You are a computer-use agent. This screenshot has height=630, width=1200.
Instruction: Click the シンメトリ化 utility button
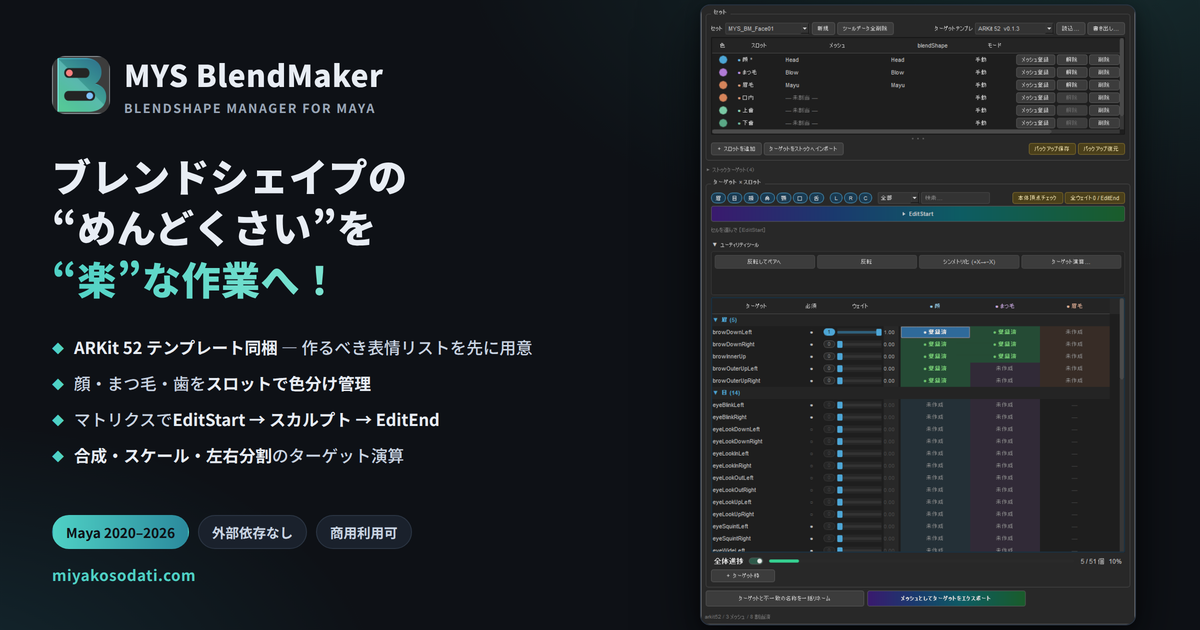click(969, 262)
